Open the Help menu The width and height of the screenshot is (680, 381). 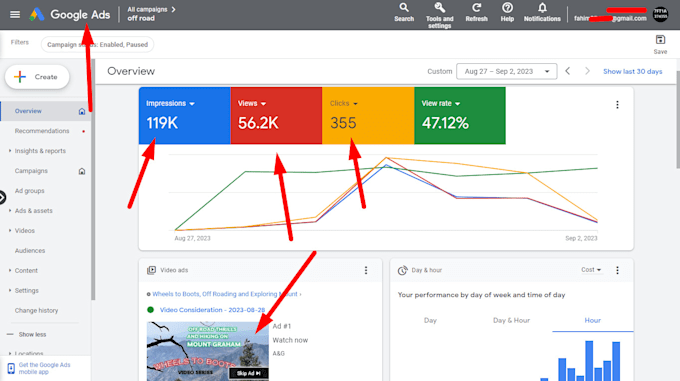(507, 13)
